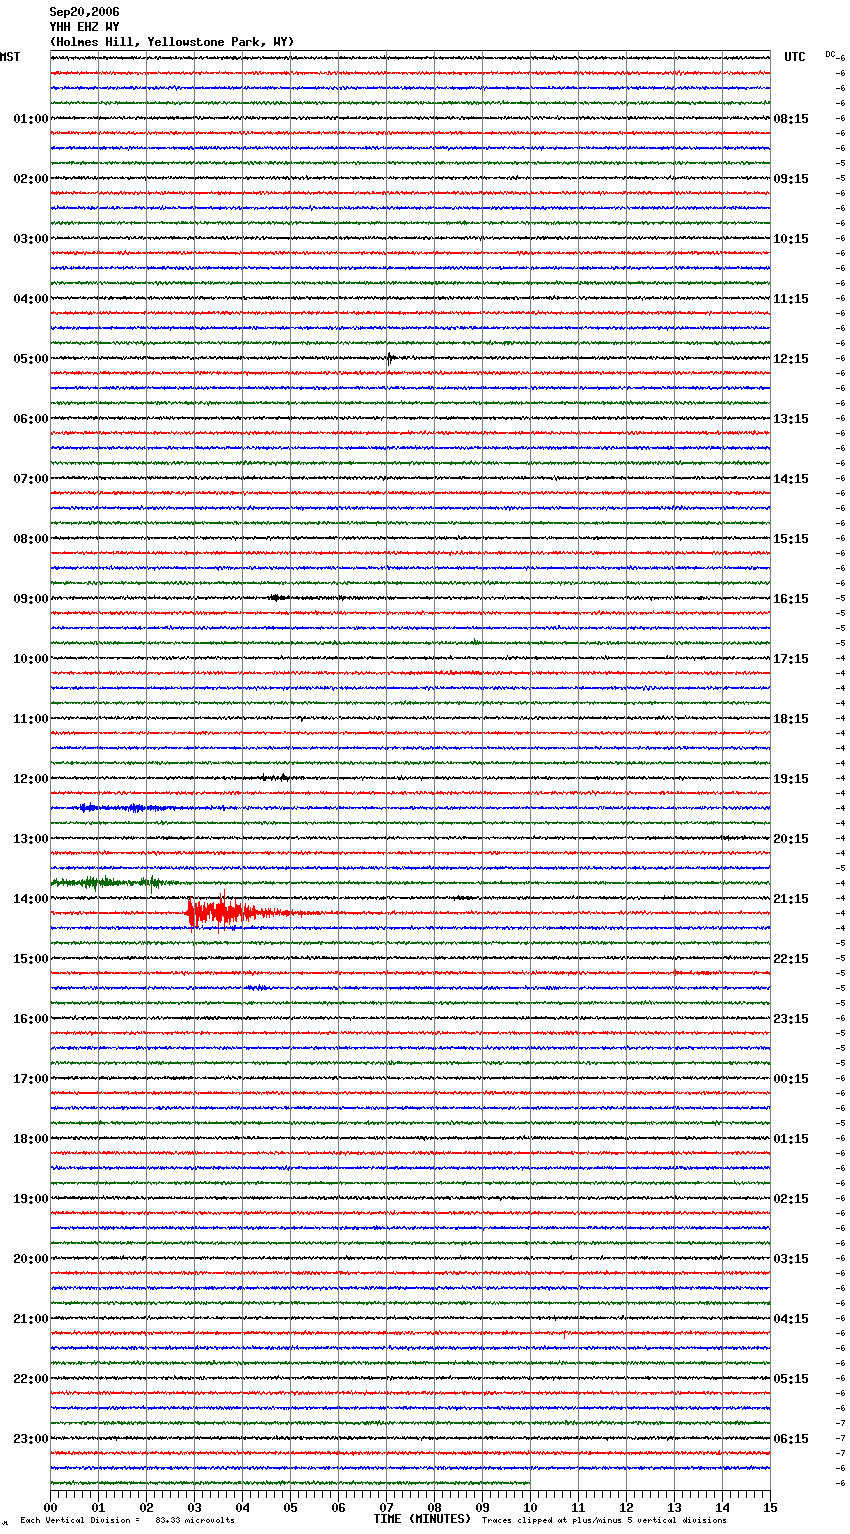Click the '08:00' MST time label
850x1534 pixels.
pyautogui.click(x=31, y=539)
